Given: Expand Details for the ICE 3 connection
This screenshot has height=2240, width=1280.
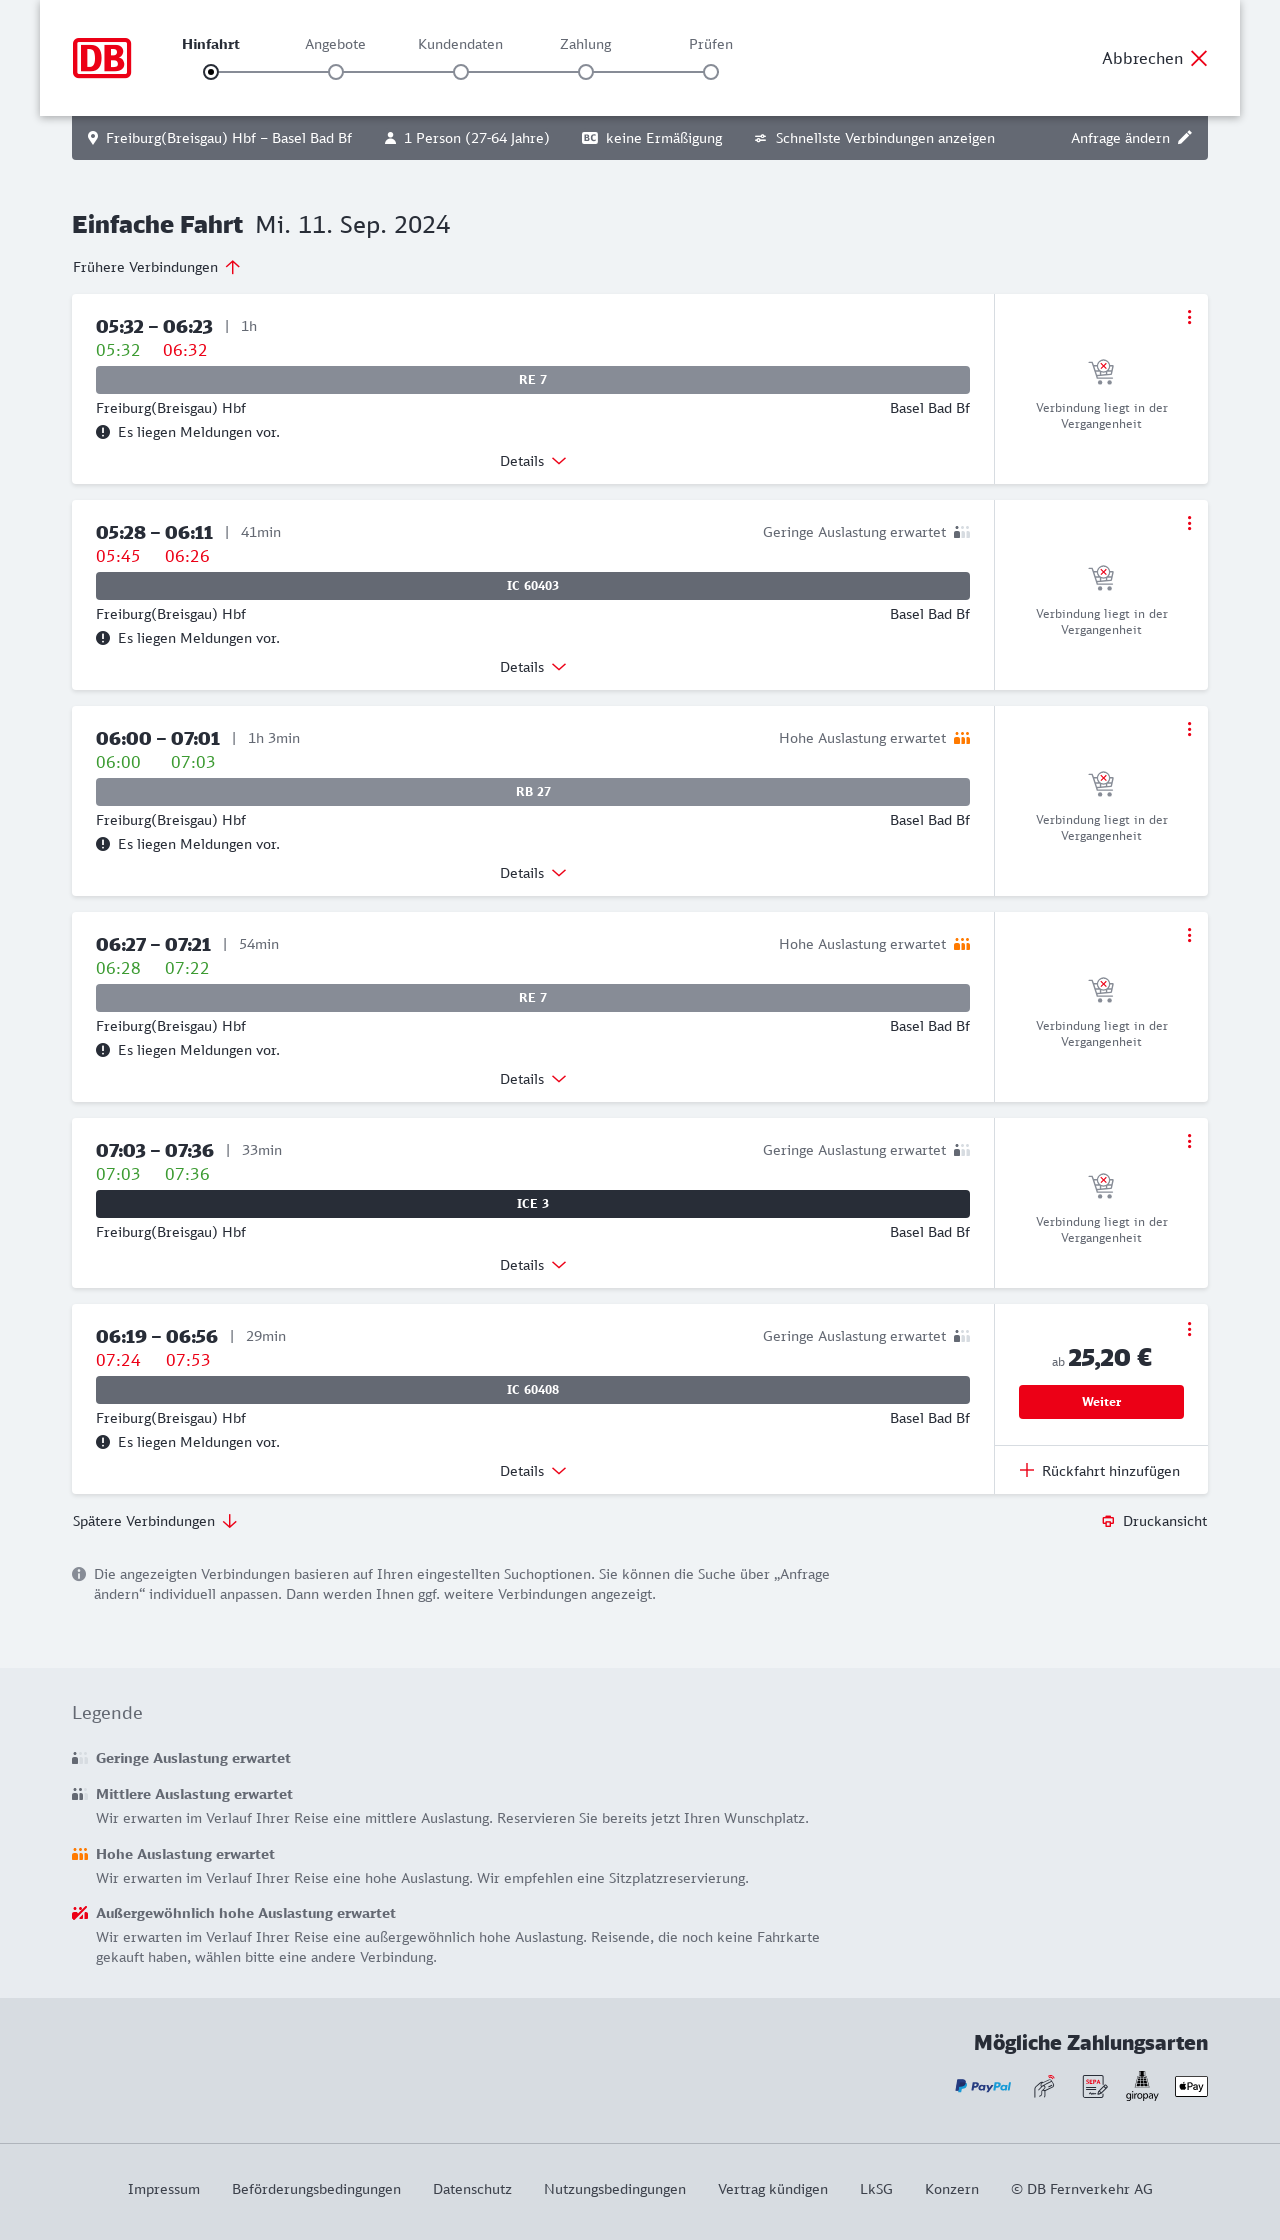Looking at the screenshot, I should coord(533,1265).
